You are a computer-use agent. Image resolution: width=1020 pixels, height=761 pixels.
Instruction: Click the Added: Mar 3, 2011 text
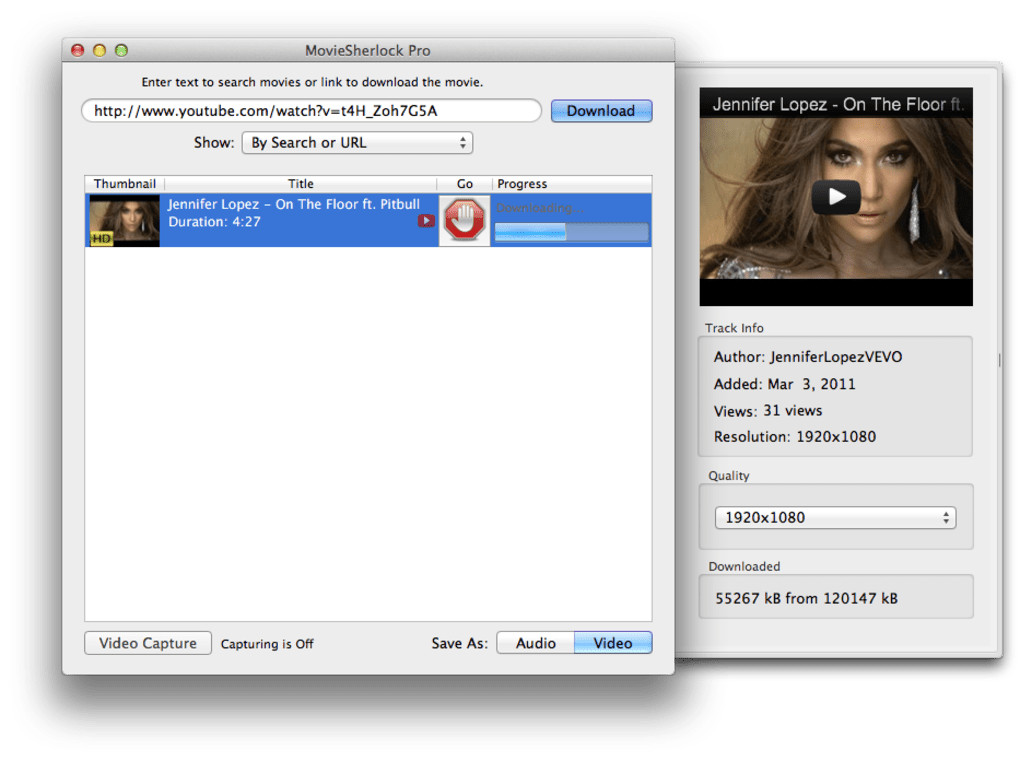click(x=785, y=384)
